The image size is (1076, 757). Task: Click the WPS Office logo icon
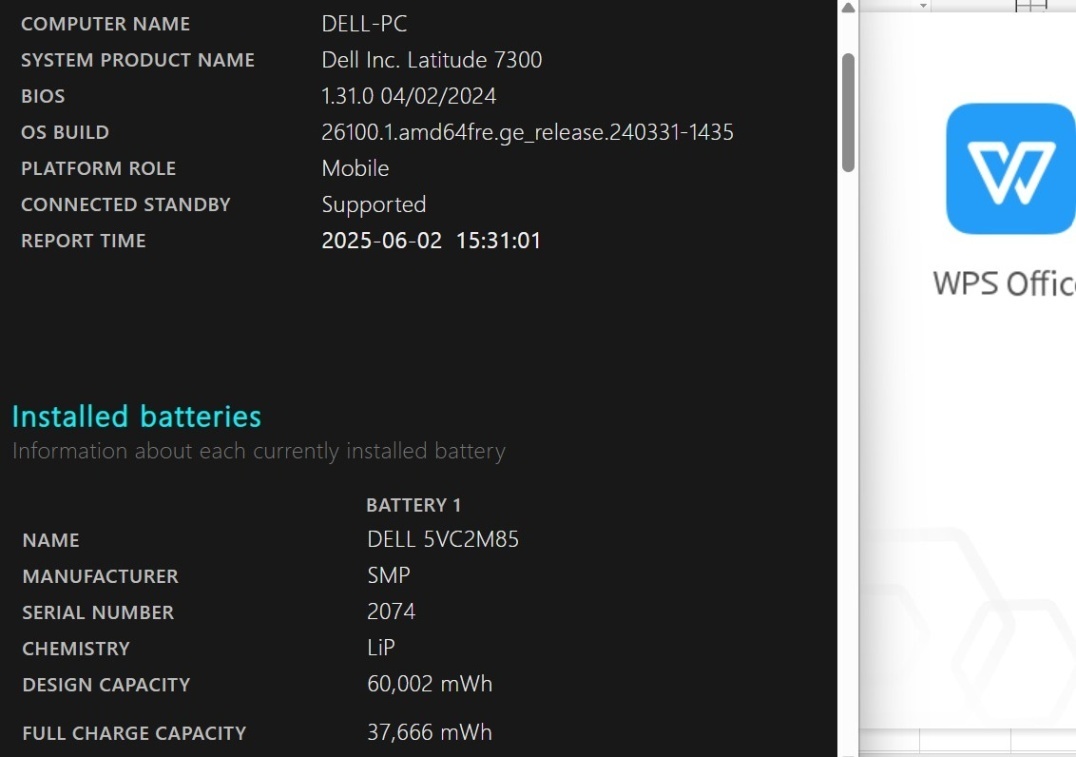point(1011,169)
